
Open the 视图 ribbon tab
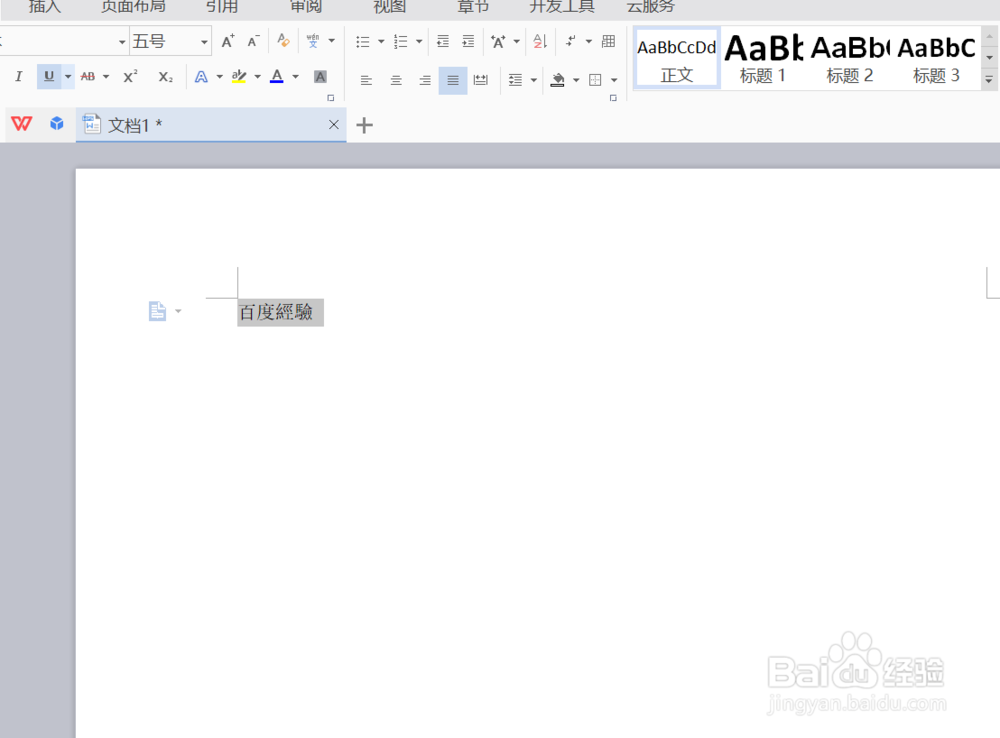(x=390, y=6)
